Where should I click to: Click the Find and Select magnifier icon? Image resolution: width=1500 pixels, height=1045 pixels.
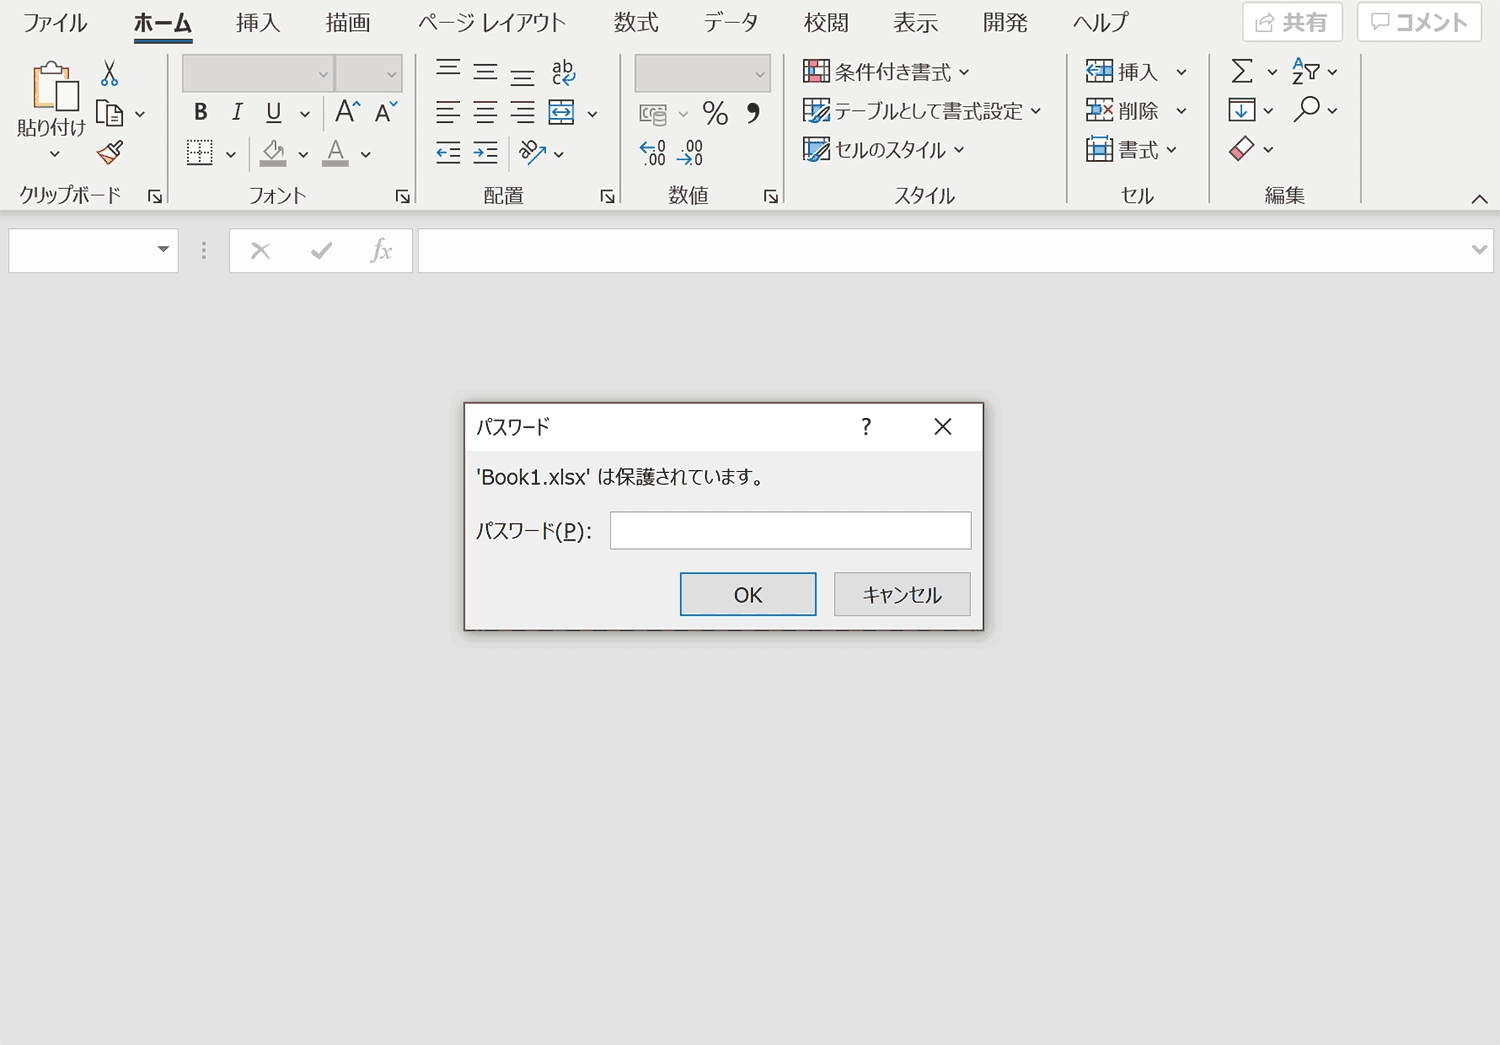tap(1306, 110)
